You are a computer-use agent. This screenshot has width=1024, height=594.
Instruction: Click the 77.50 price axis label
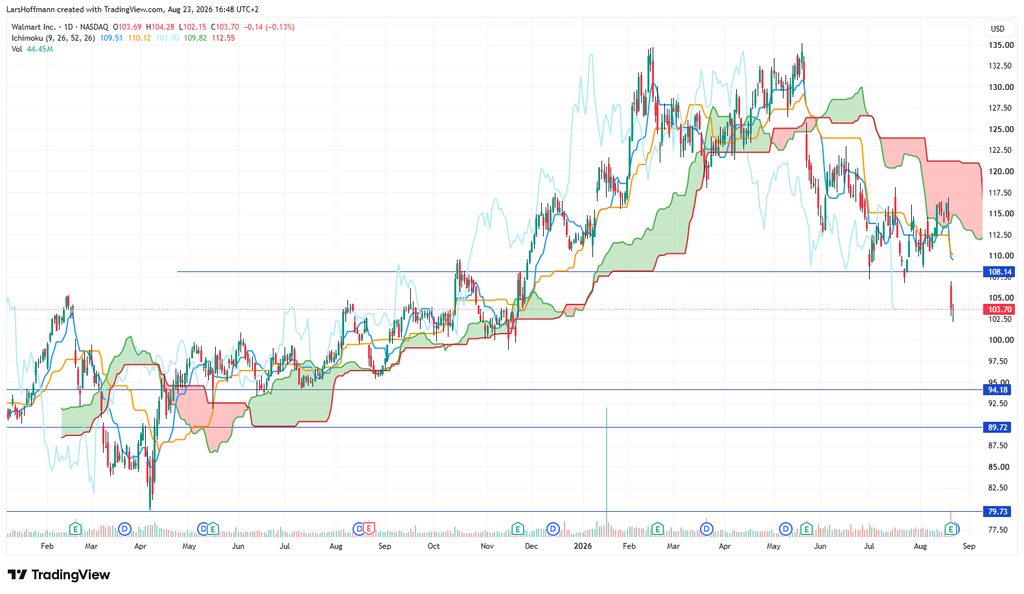pyautogui.click(x=1000, y=530)
